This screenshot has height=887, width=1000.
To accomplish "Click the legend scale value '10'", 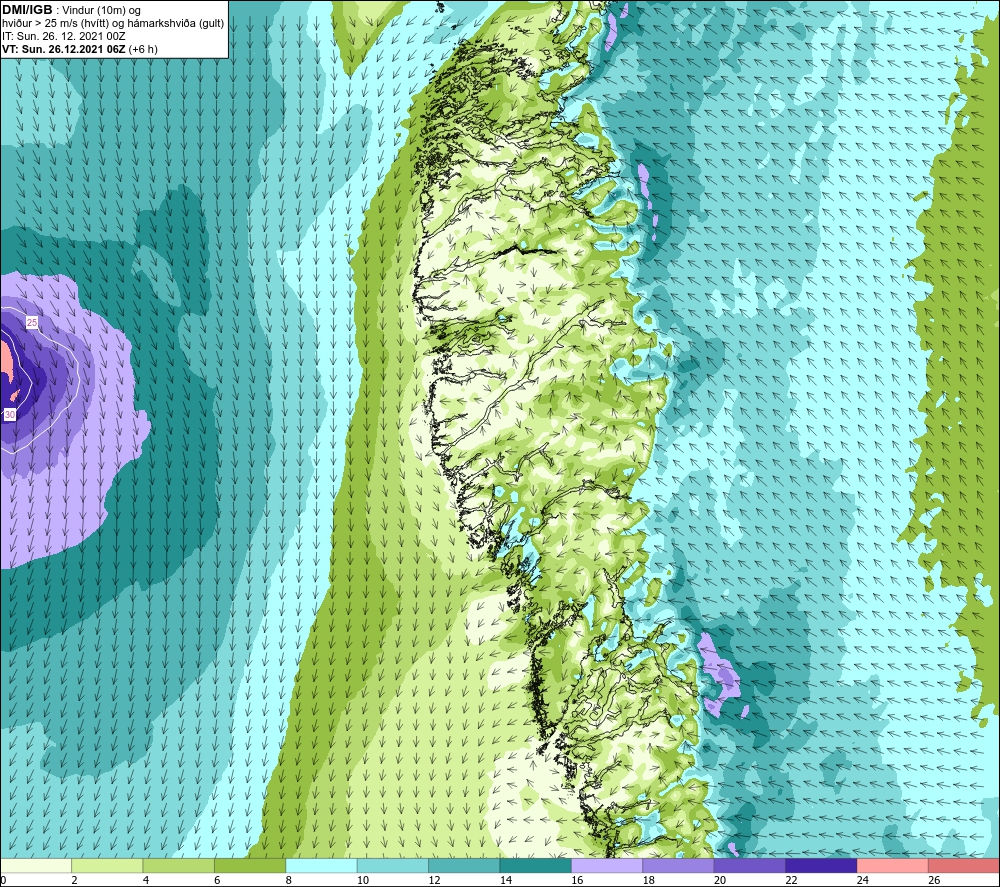I will click(363, 881).
